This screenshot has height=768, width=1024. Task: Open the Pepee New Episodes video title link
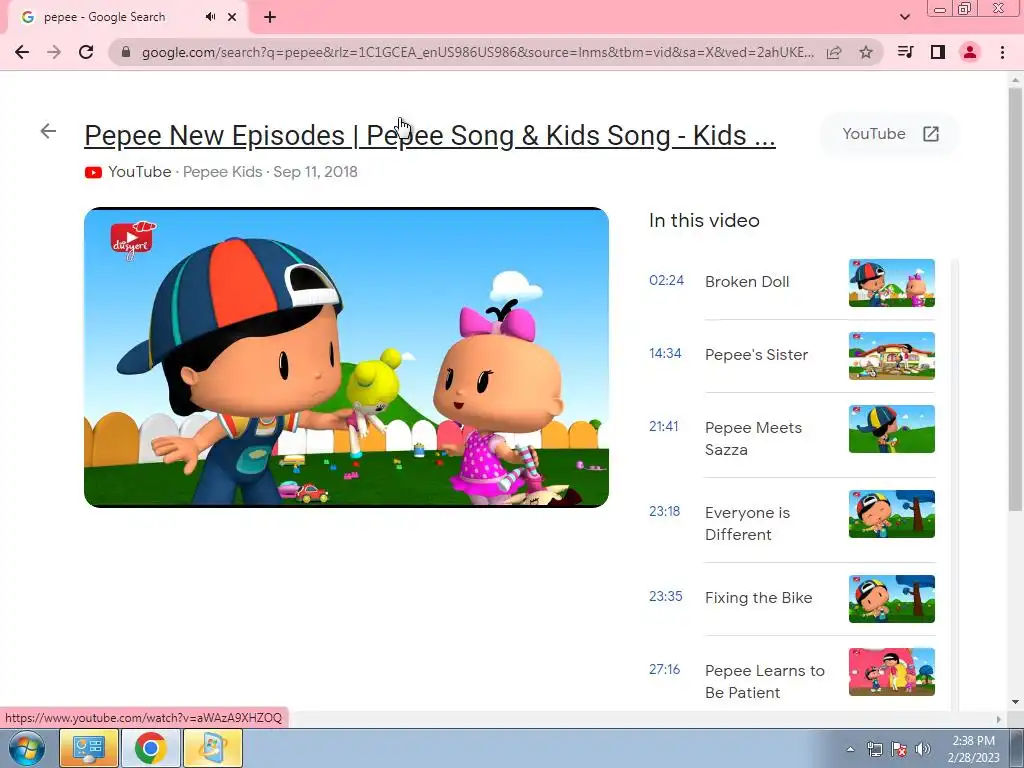click(430, 136)
